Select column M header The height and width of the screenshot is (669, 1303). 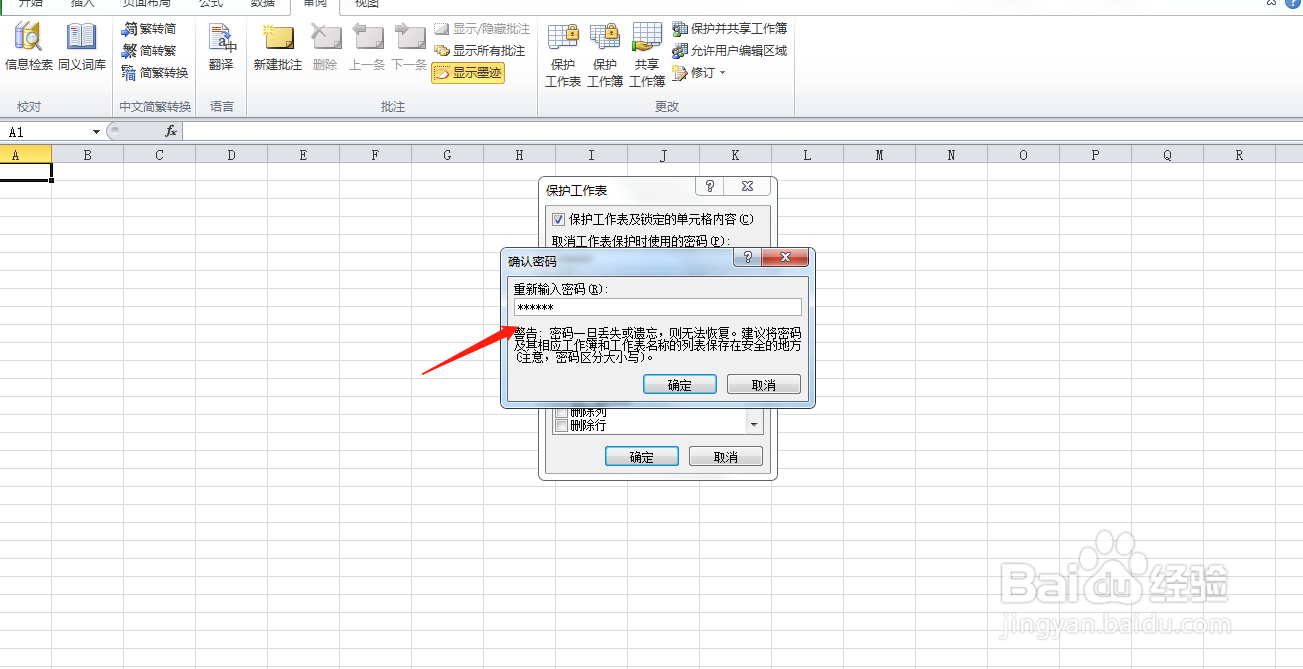coord(880,155)
